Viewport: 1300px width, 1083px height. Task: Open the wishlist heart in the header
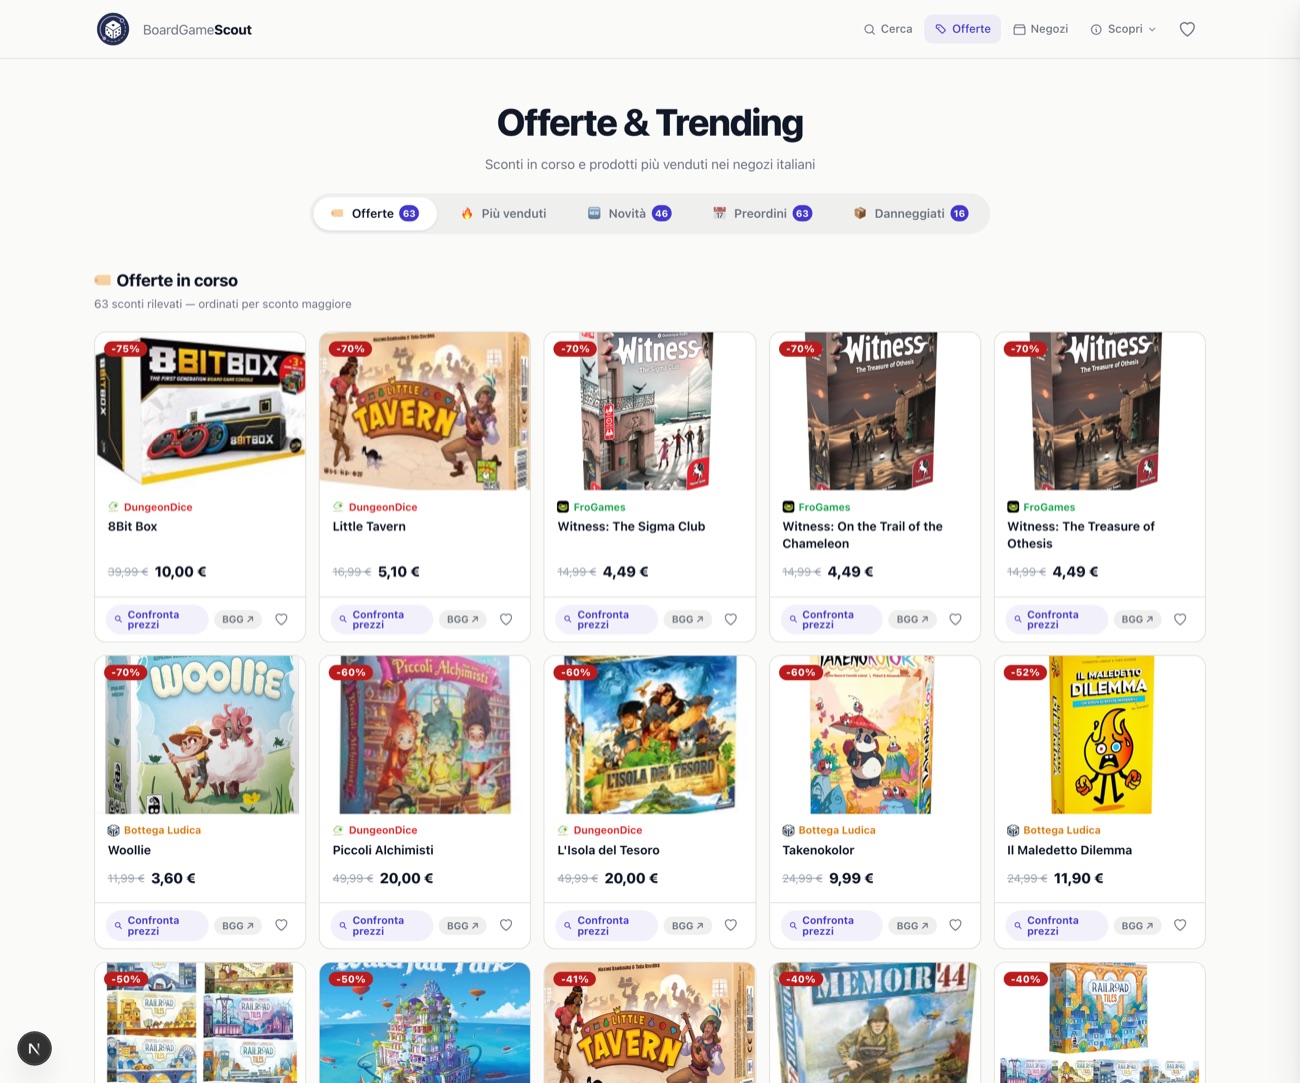(1187, 29)
